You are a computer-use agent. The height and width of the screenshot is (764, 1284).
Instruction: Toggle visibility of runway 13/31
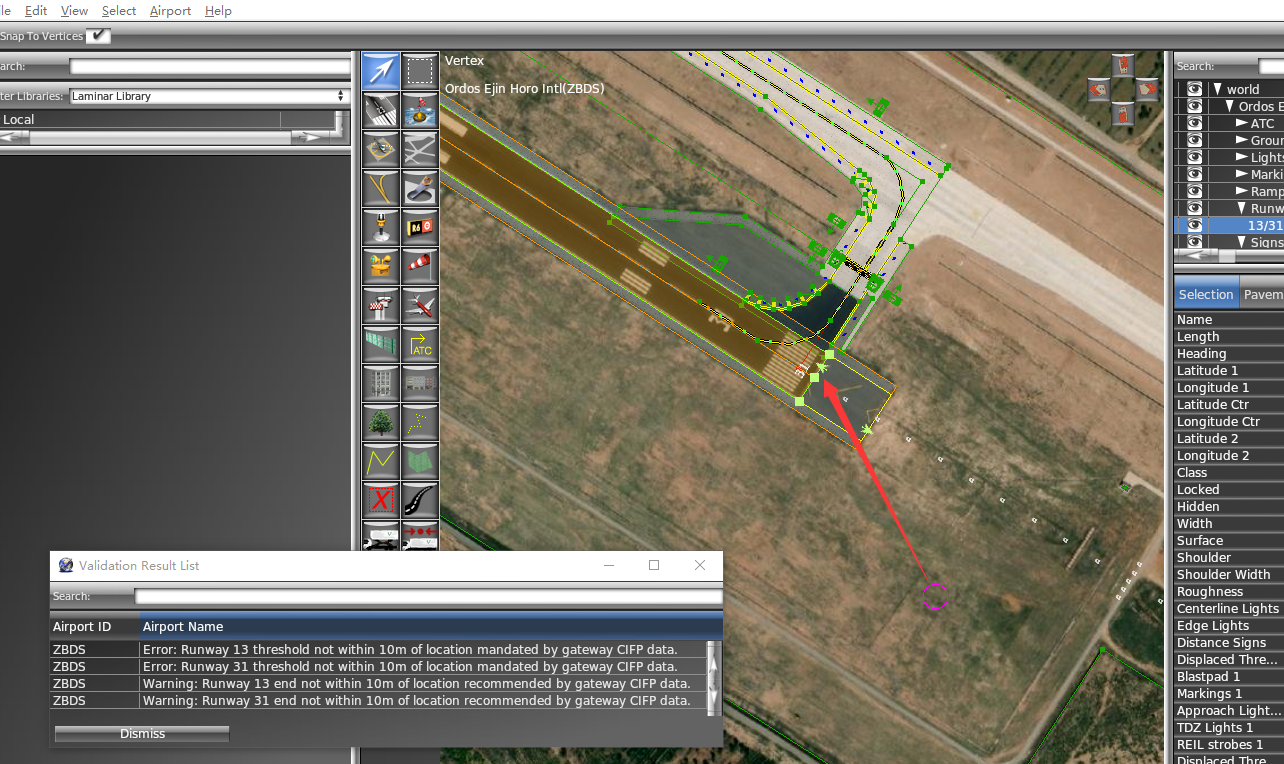[x=1193, y=225]
